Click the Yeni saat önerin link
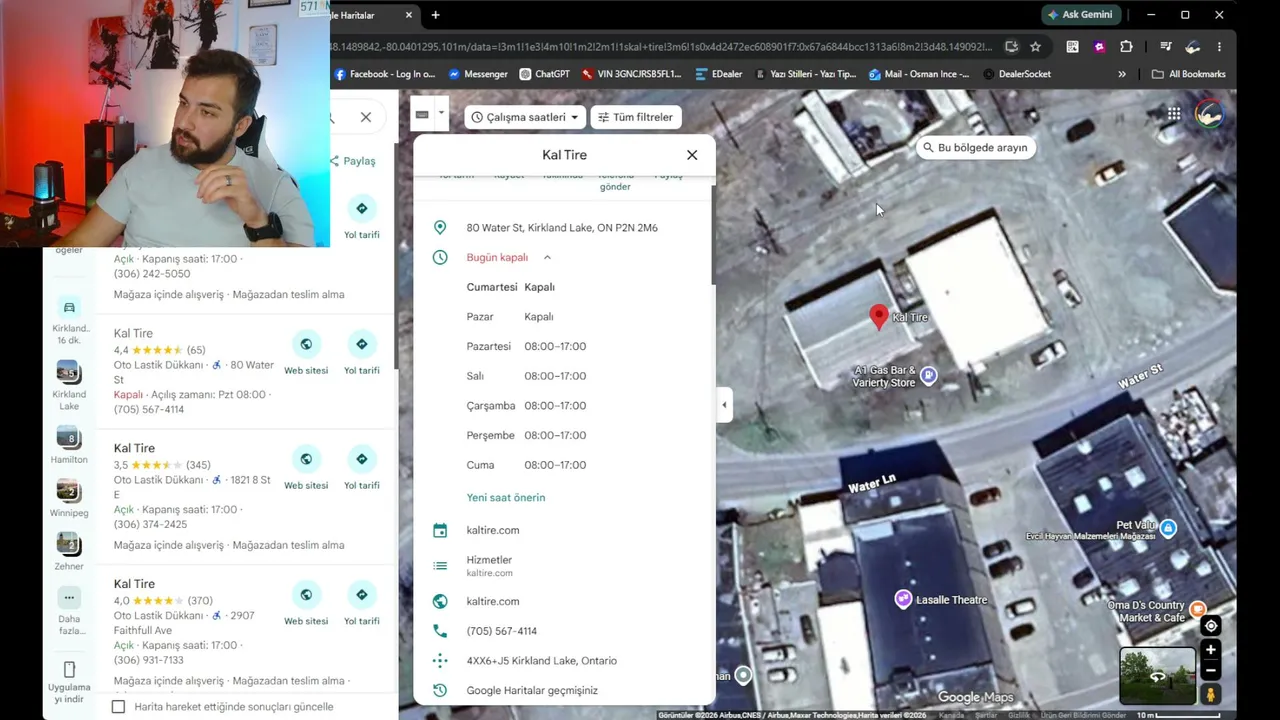The image size is (1280, 720). pyautogui.click(x=506, y=498)
